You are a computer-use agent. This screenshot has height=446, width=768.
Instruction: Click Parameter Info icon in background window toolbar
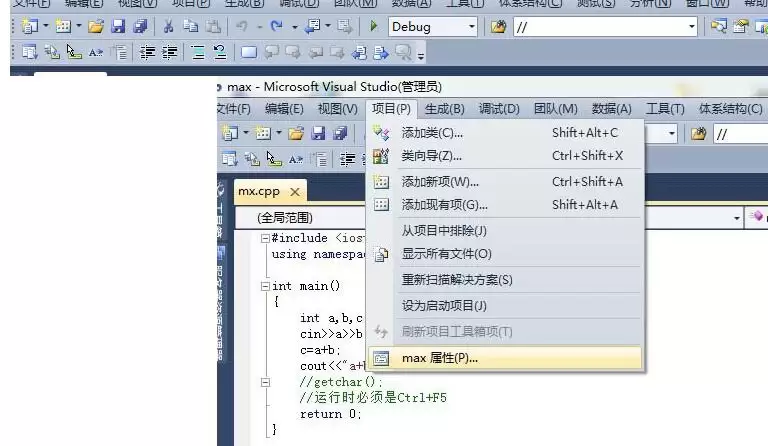coord(52,52)
